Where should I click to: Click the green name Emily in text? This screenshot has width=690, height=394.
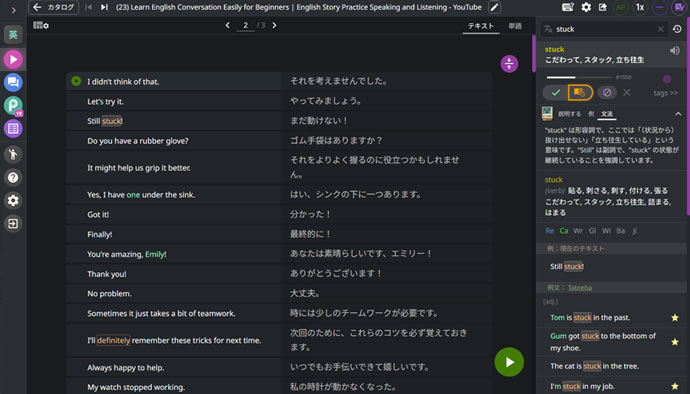point(154,254)
